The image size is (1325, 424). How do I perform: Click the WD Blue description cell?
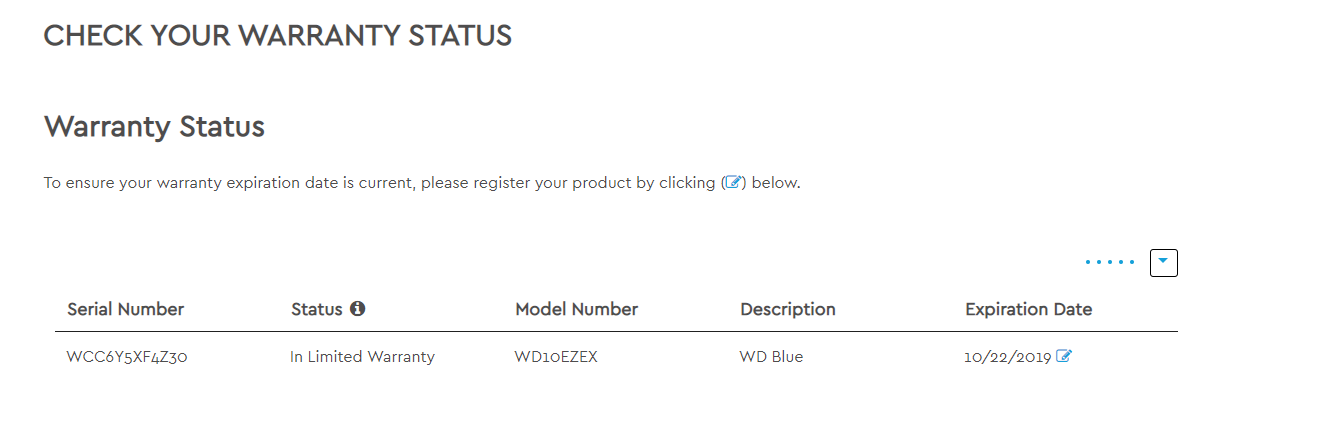(771, 357)
